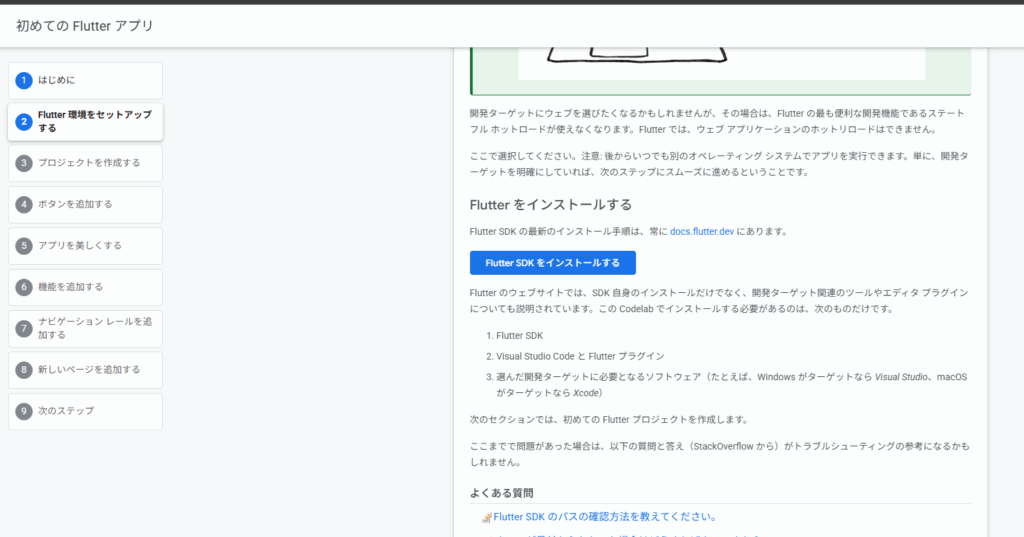The height and width of the screenshot is (537, 1024).
Task: Click the paragraph starting 開発ターゲットにウェブを
Action: (x=717, y=122)
